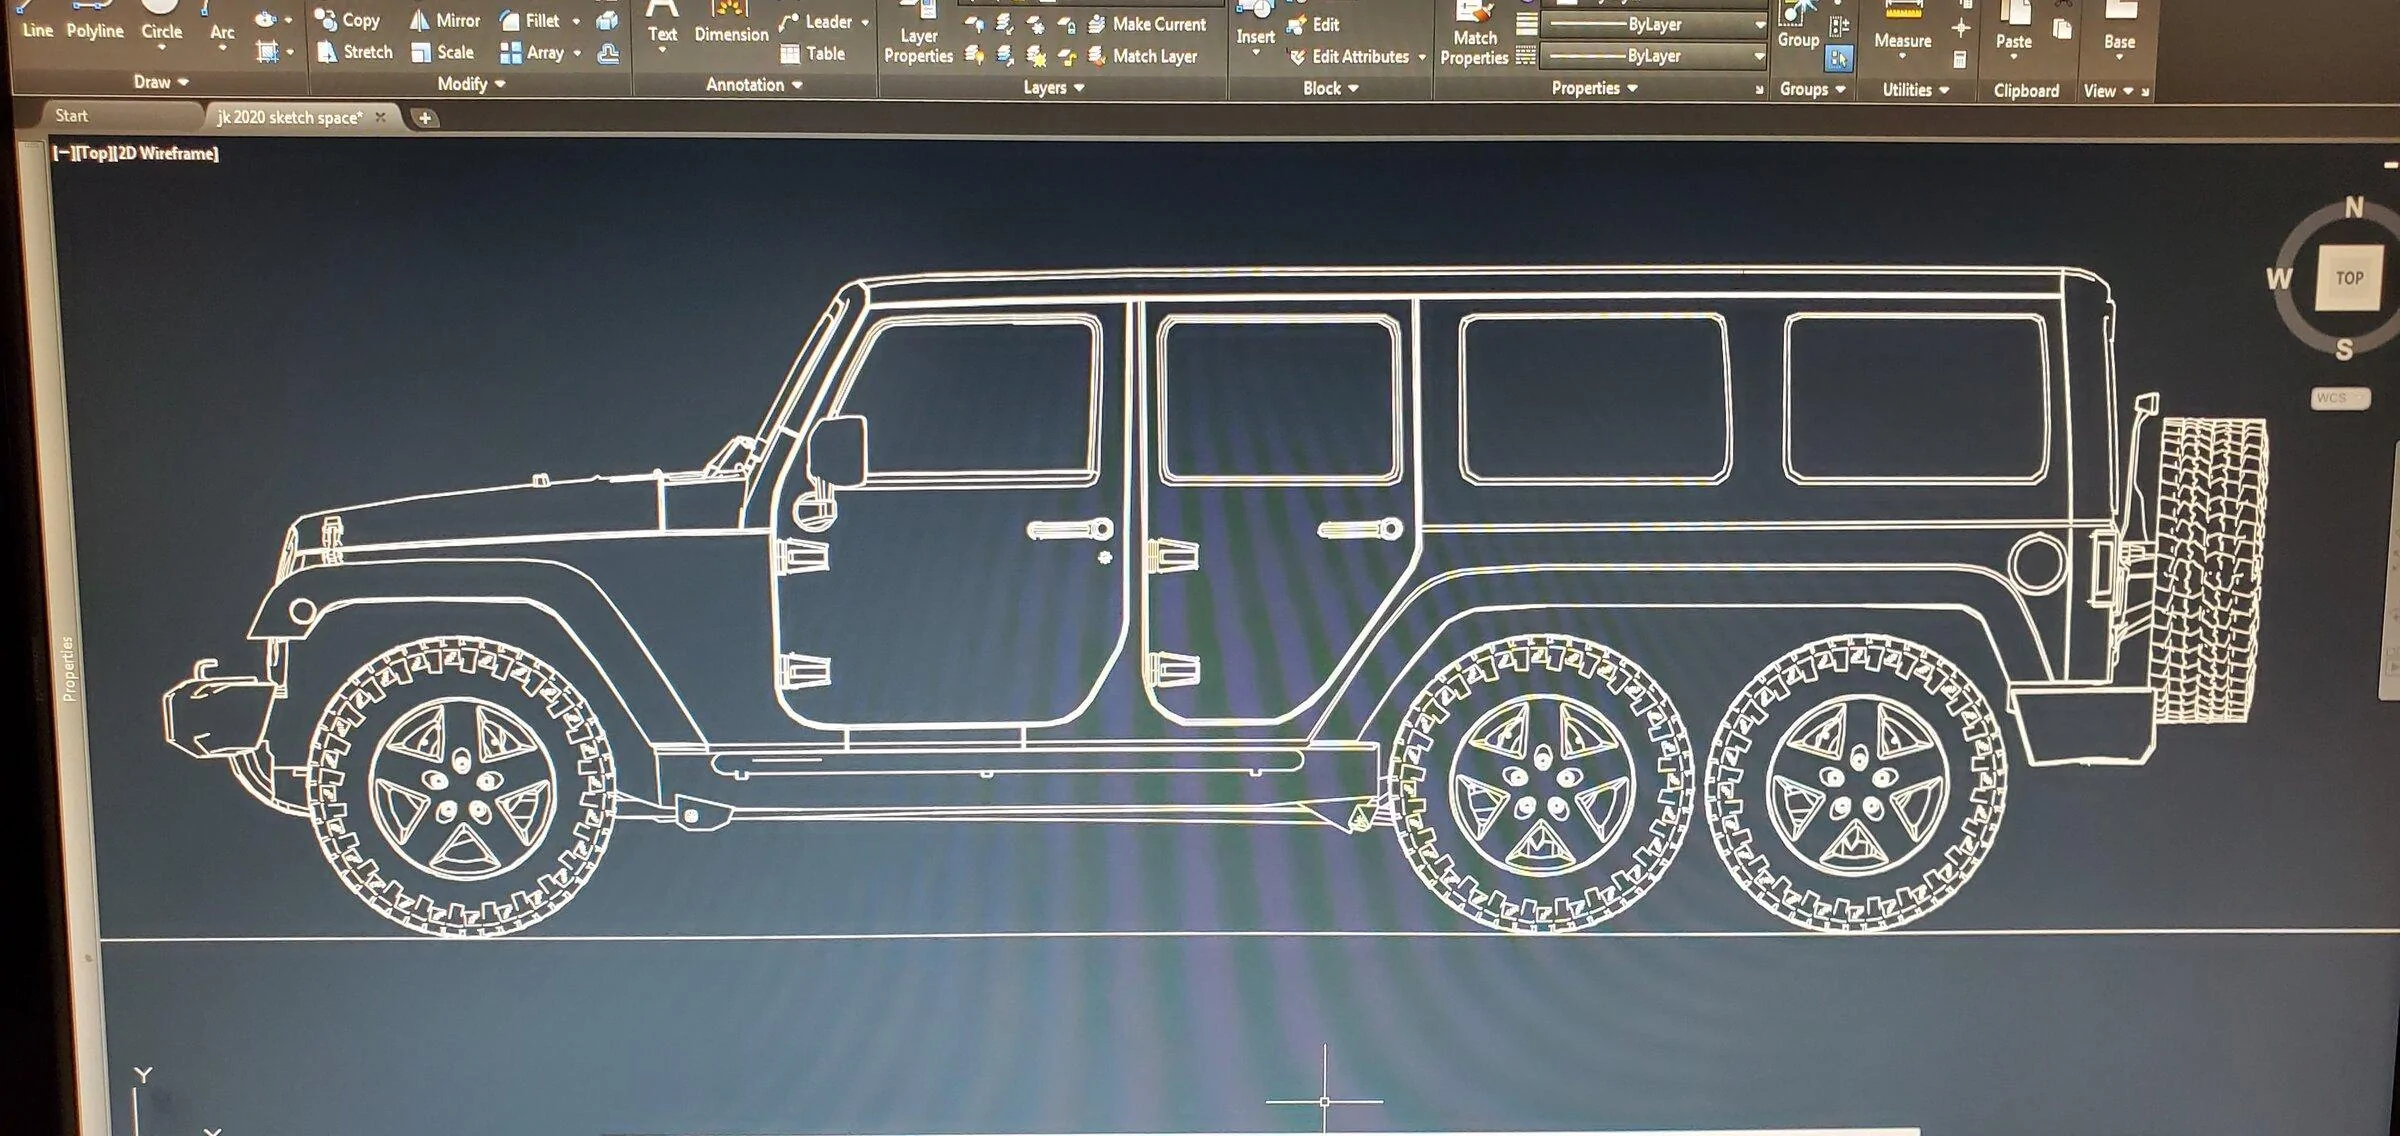Open a new drawing tab
This screenshot has height=1136, width=2400.
425,118
